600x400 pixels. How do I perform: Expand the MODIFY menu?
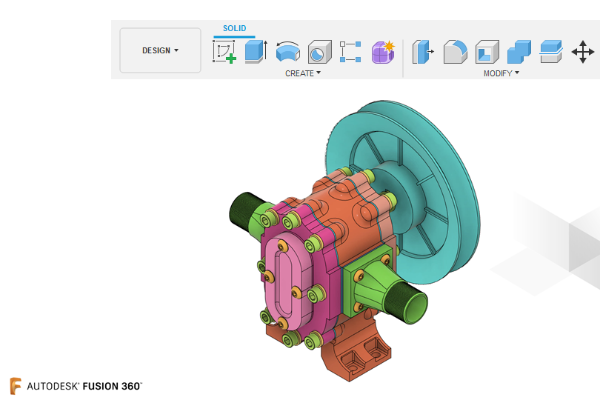point(501,73)
